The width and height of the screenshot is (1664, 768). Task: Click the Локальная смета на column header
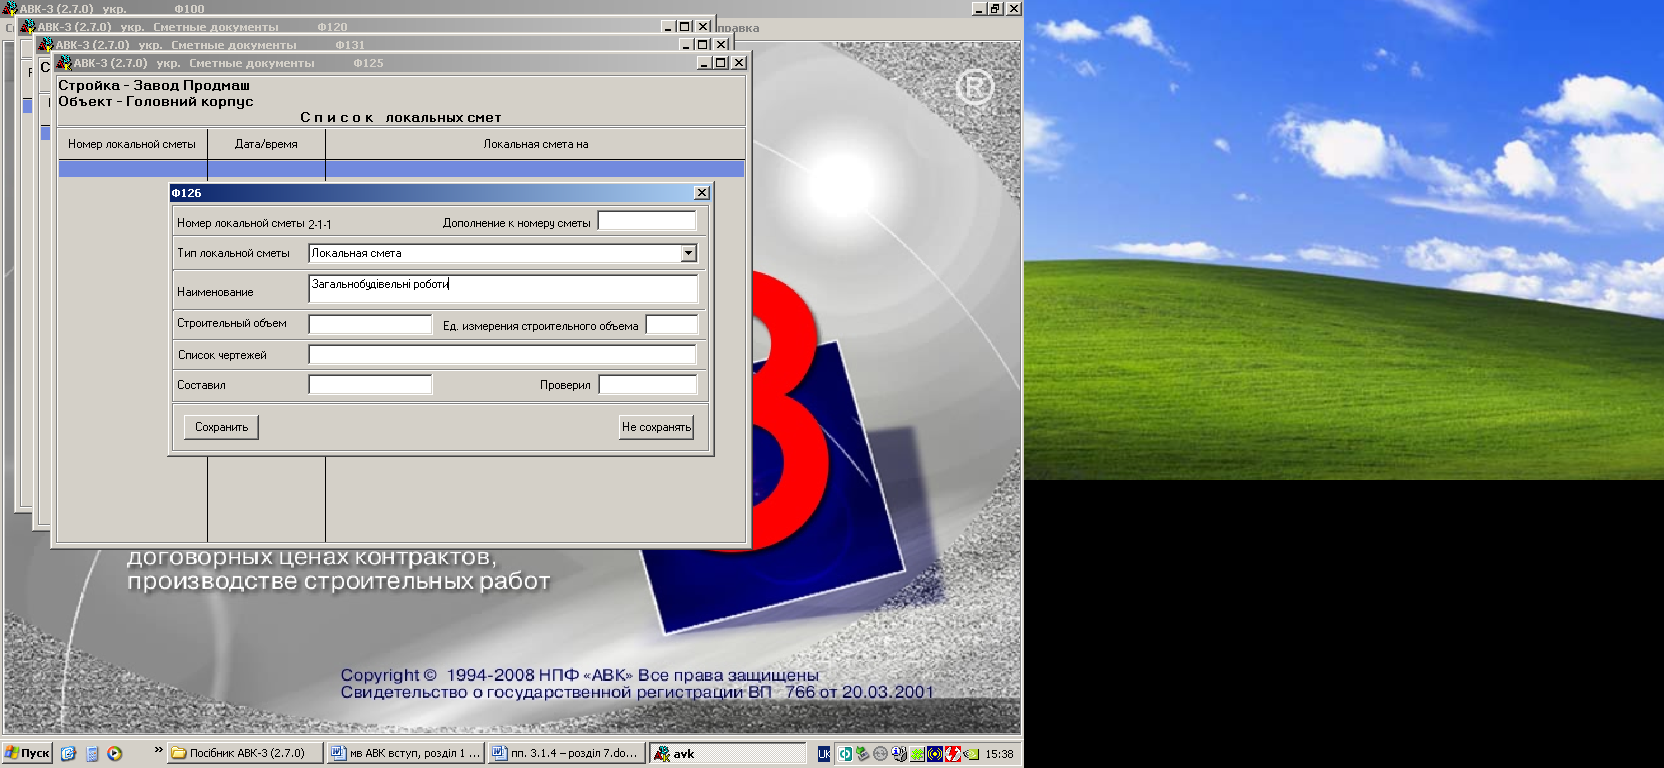click(535, 144)
